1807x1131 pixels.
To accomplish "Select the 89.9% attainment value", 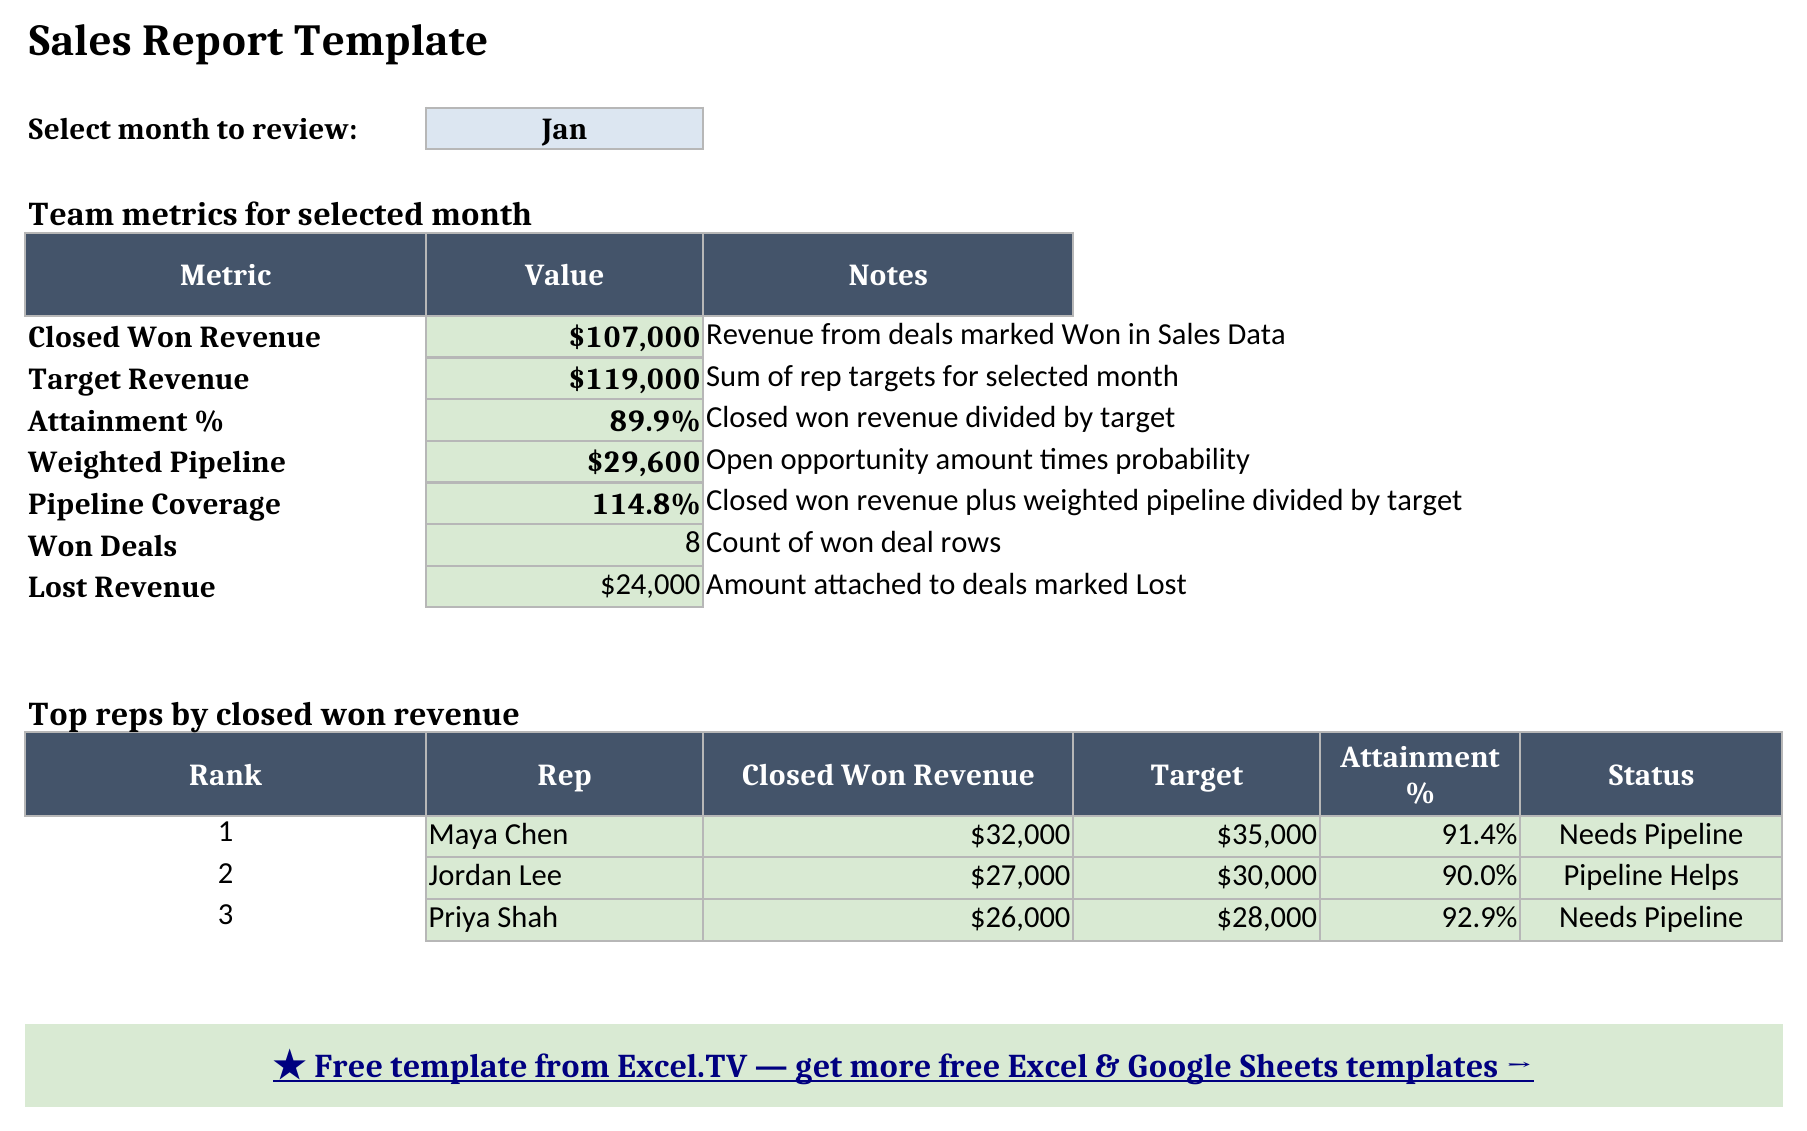I will [x=564, y=421].
